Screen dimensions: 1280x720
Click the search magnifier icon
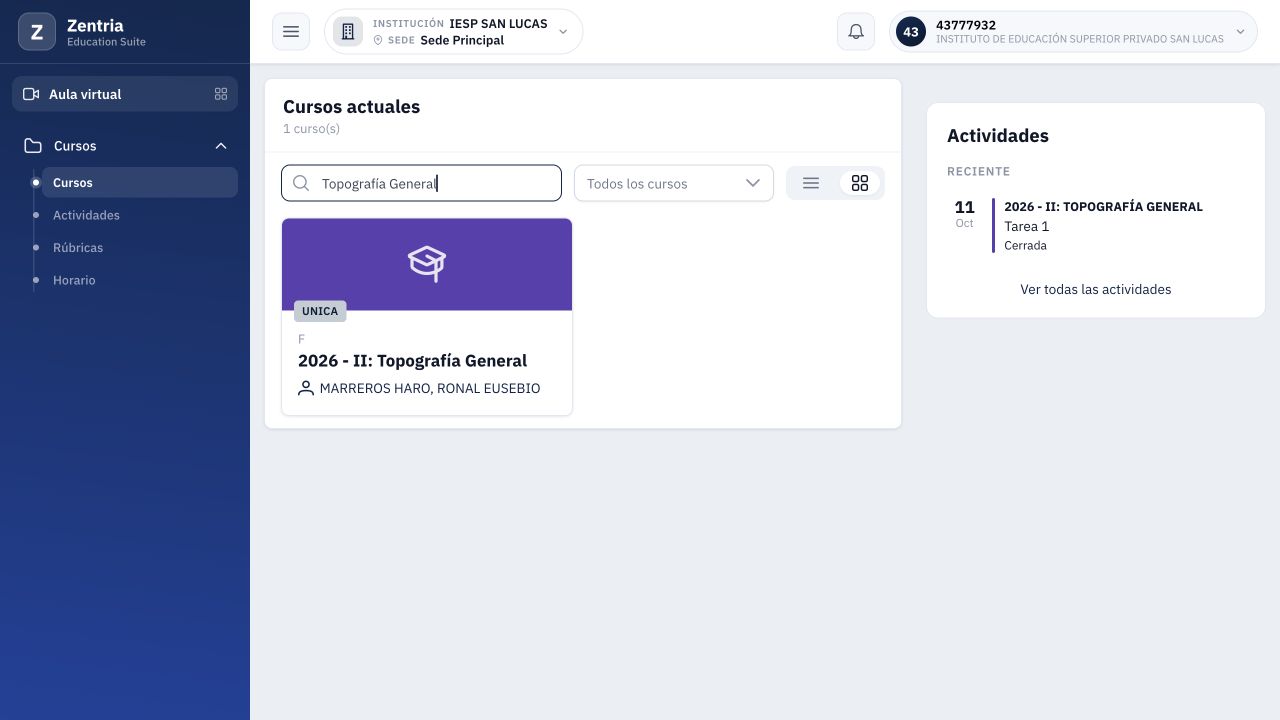(301, 183)
